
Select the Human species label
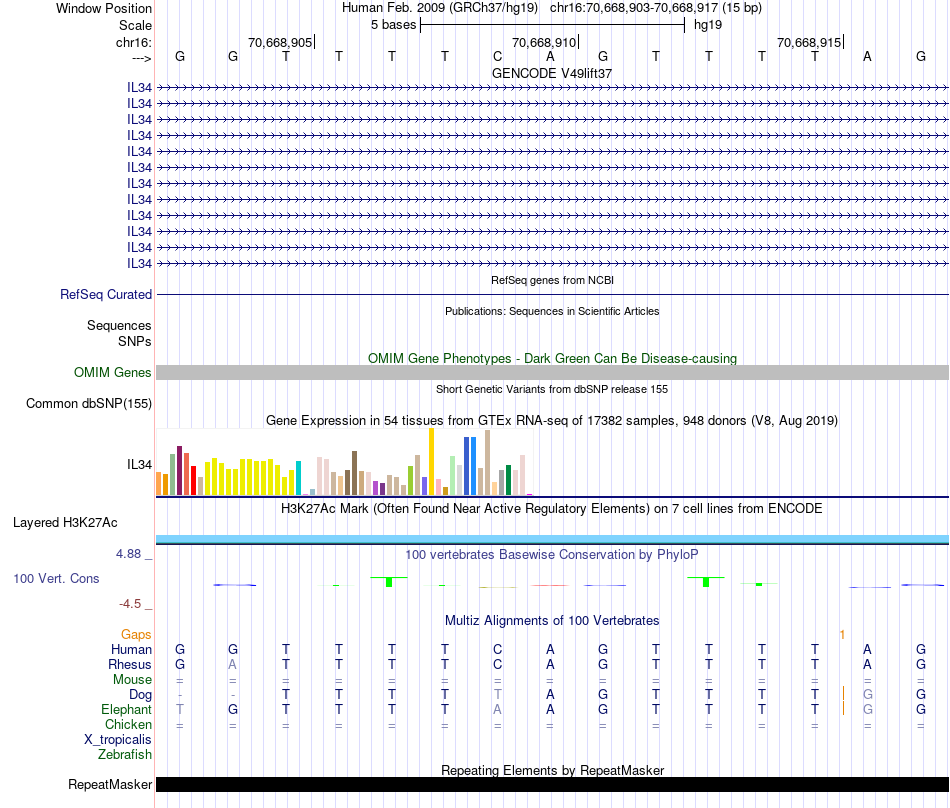tap(131, 649)
